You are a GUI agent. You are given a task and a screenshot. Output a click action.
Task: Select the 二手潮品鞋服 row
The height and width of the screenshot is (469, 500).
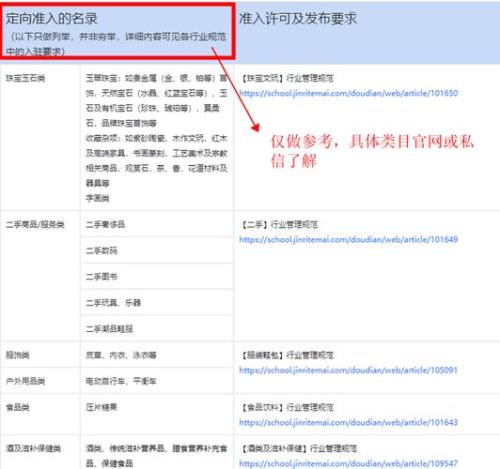(x=157, y=329)
